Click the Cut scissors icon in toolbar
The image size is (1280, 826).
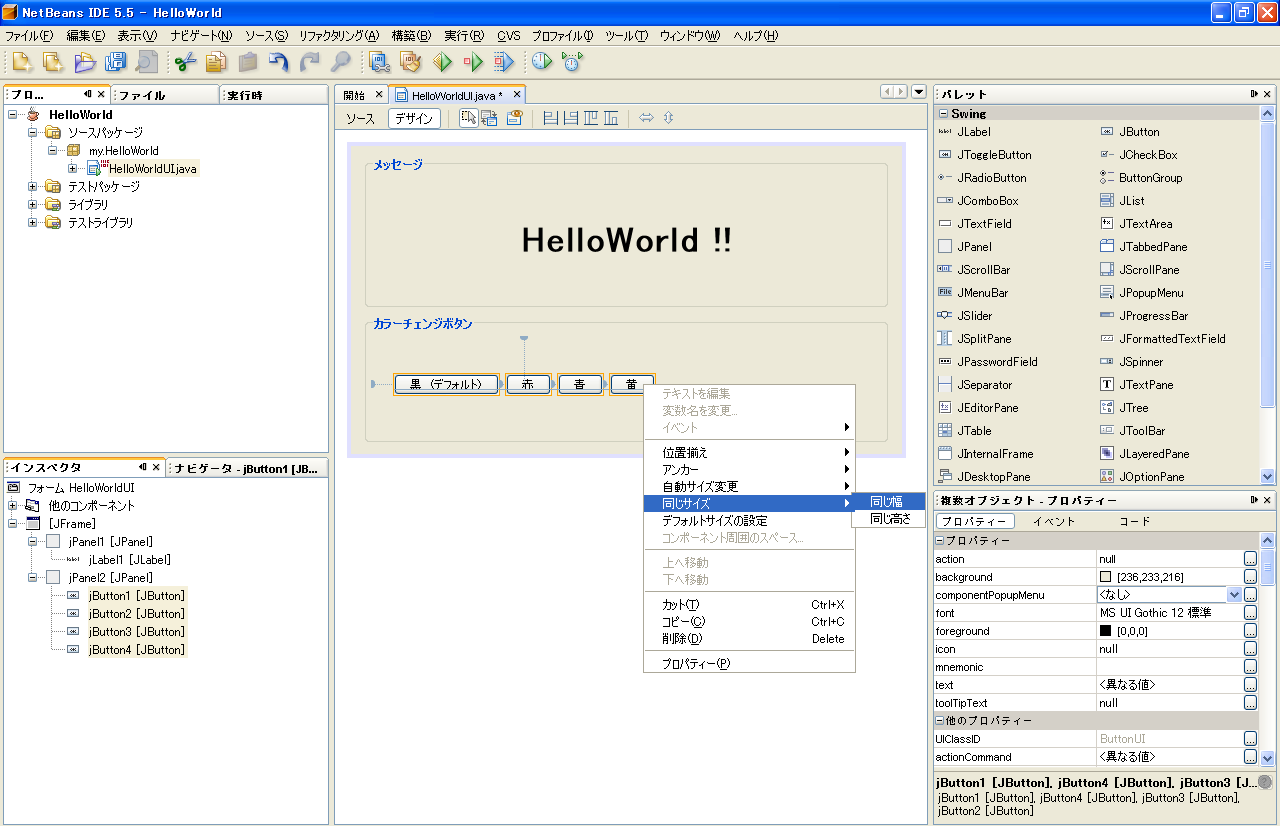pyautogui.click(x=185, y=62)
